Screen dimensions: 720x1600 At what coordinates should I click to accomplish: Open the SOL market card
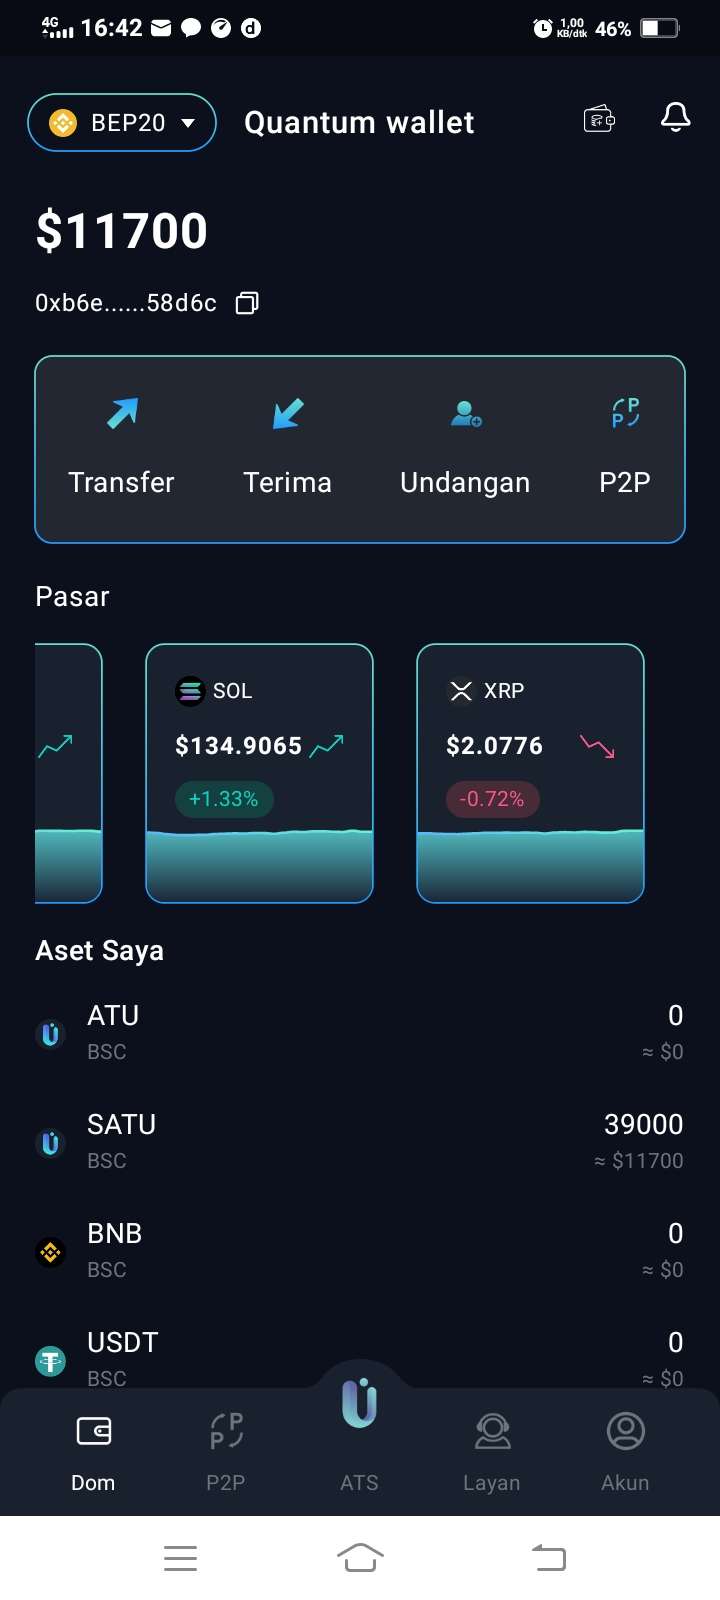(x=260, y=773)
